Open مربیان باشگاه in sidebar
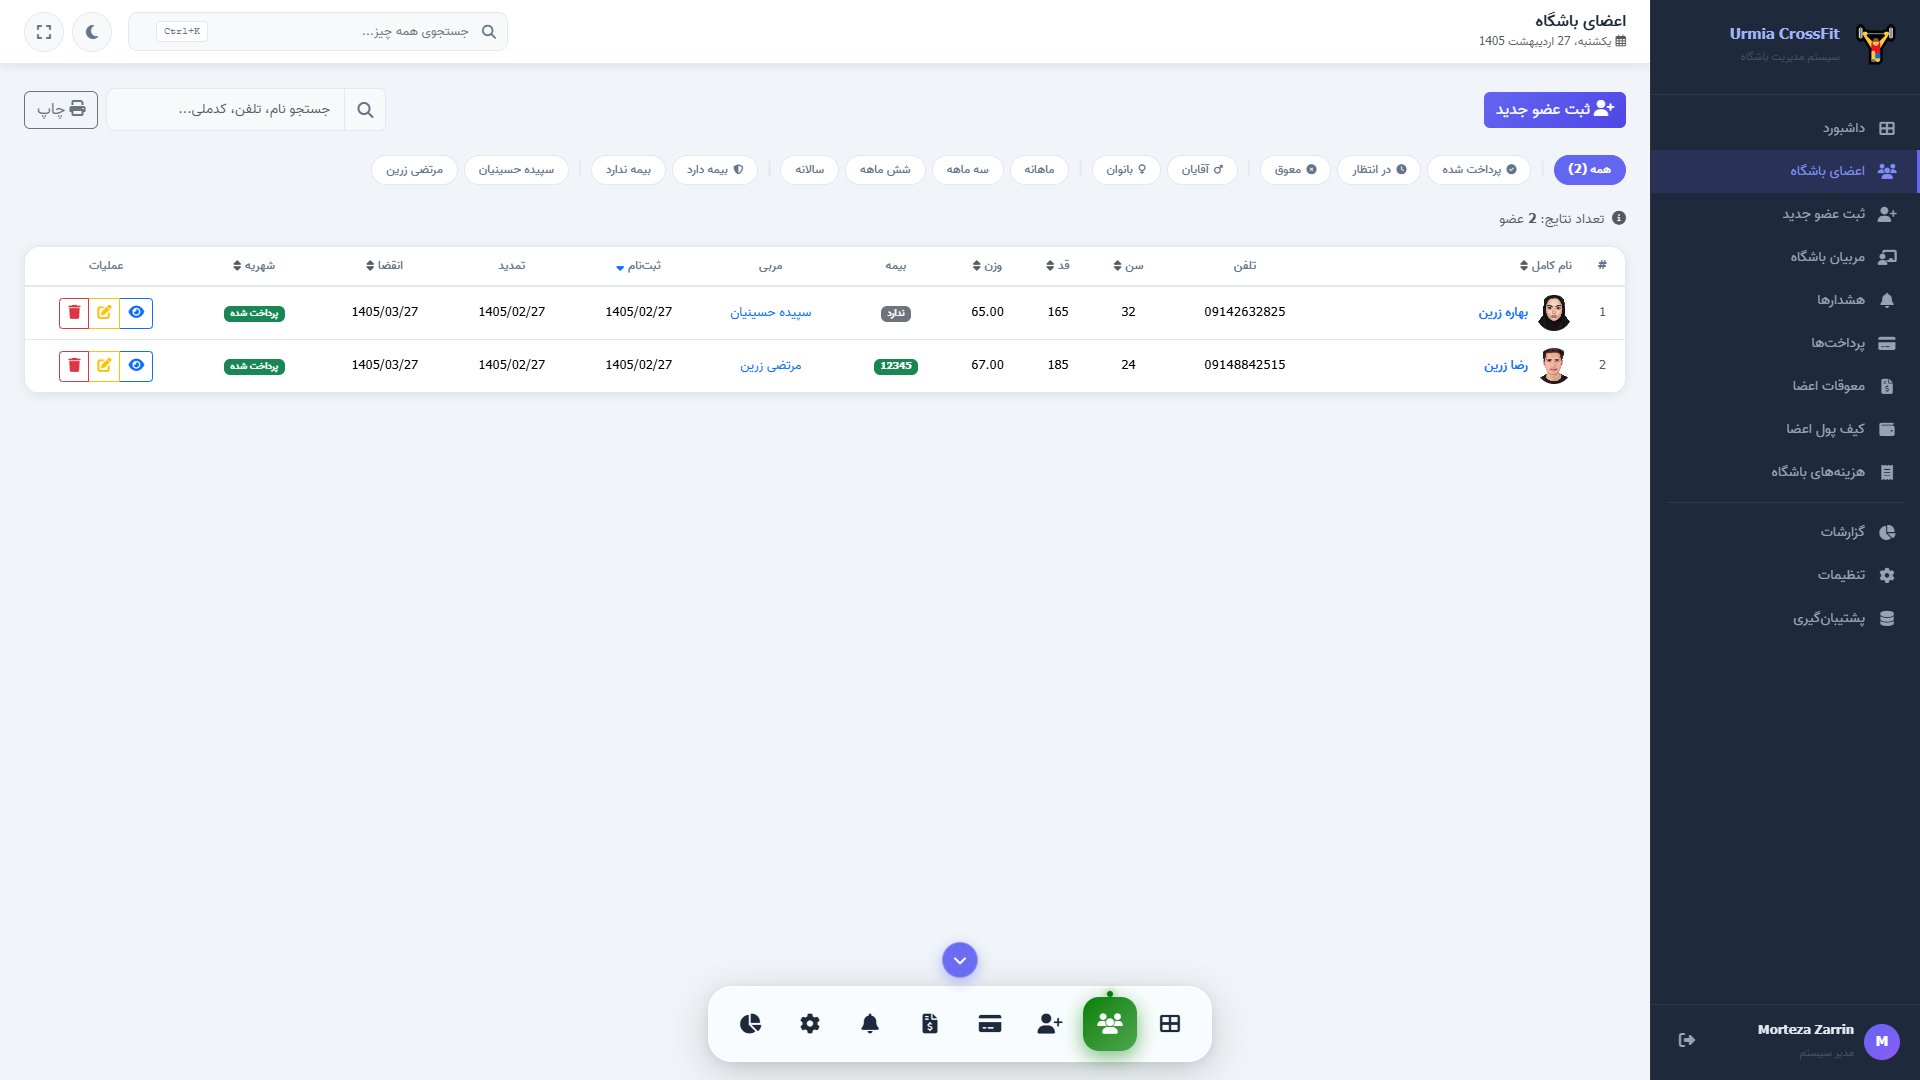The height and width of the screenshot is (1080, 1920). tap(1785, 257)
